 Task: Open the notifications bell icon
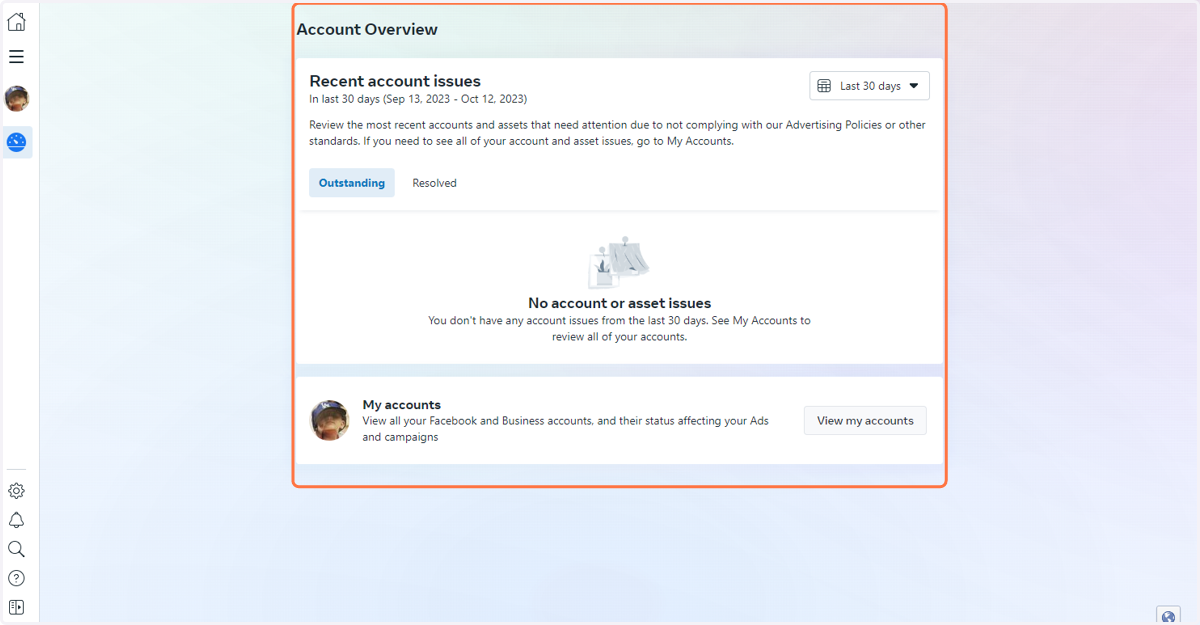click(16, 520)
